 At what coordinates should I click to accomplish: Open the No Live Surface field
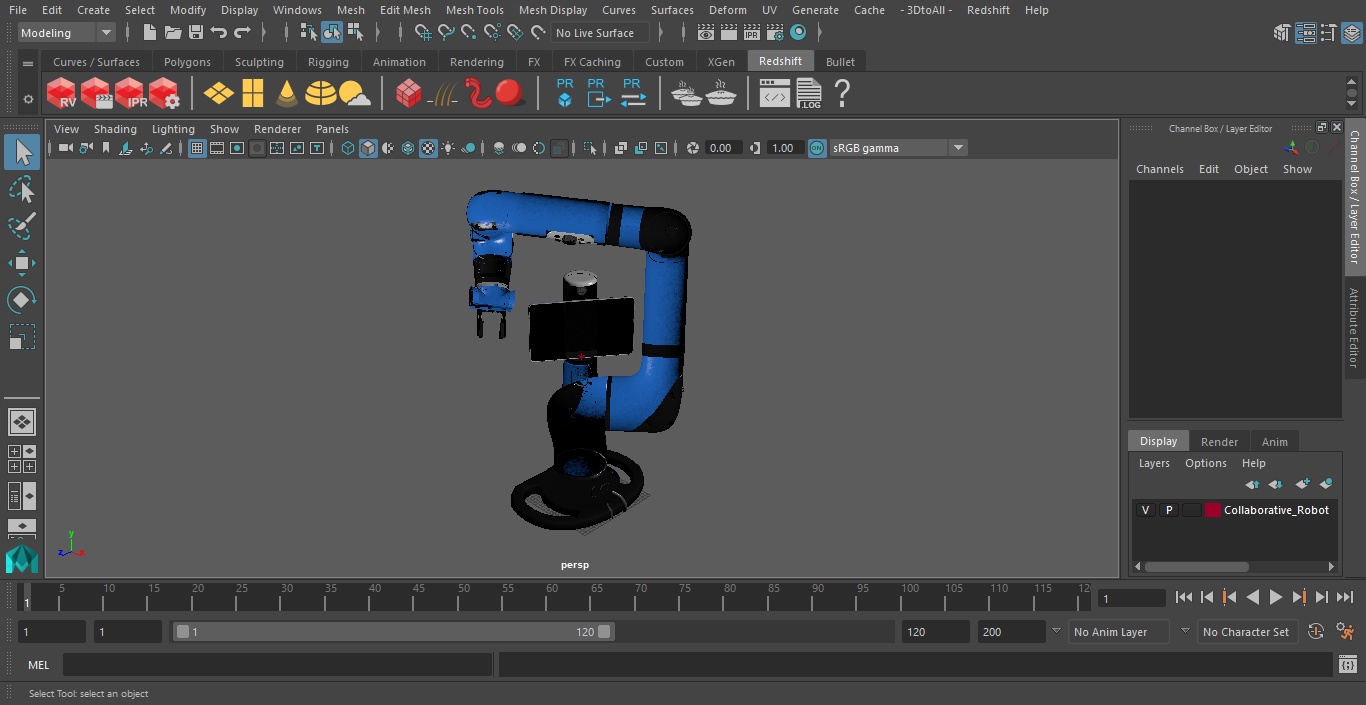click(601, 33)
